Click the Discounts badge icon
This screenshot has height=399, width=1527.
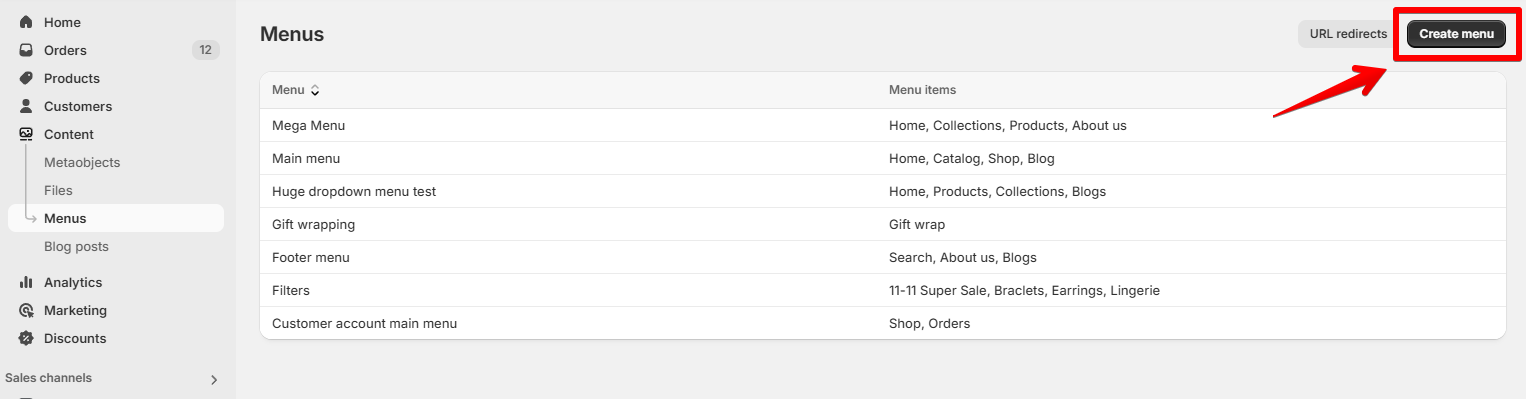(x=26, y=338)
